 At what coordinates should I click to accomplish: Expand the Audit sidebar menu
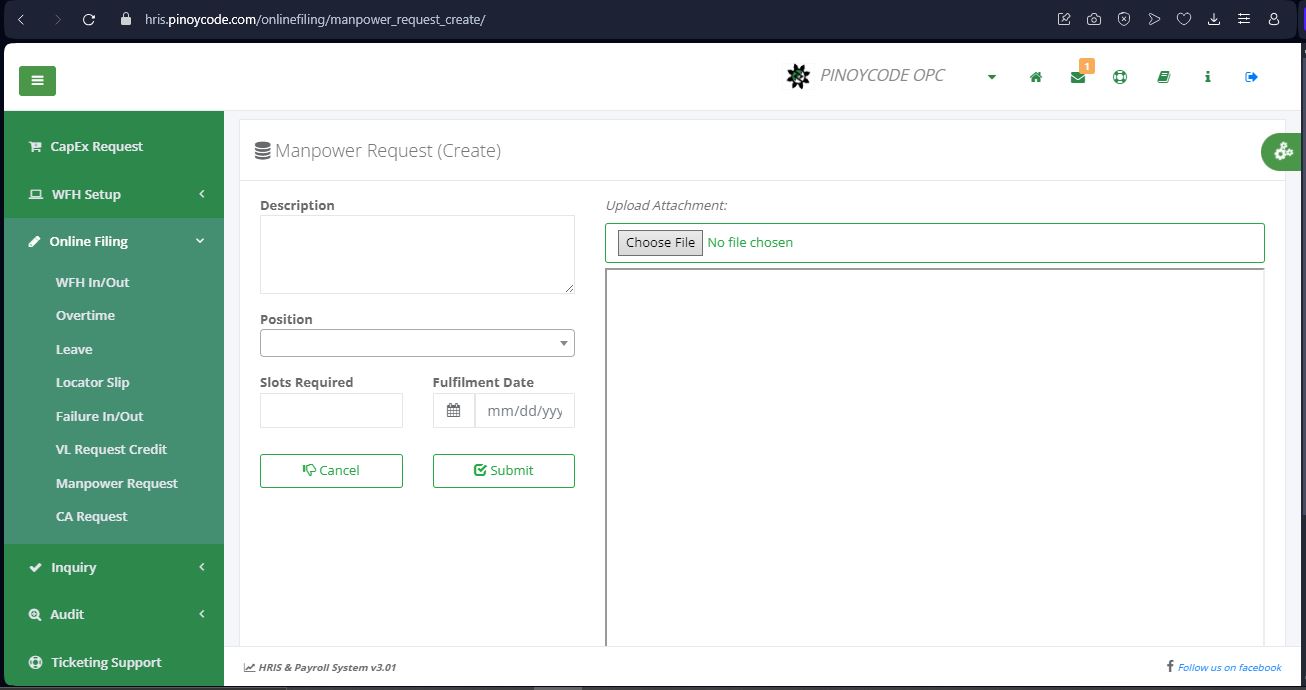coord(114,614)
